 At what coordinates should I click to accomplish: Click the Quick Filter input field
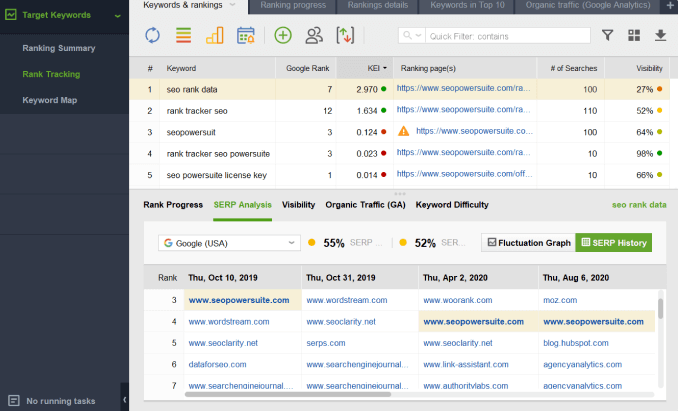pyautogui.click(x=508, y=36)
